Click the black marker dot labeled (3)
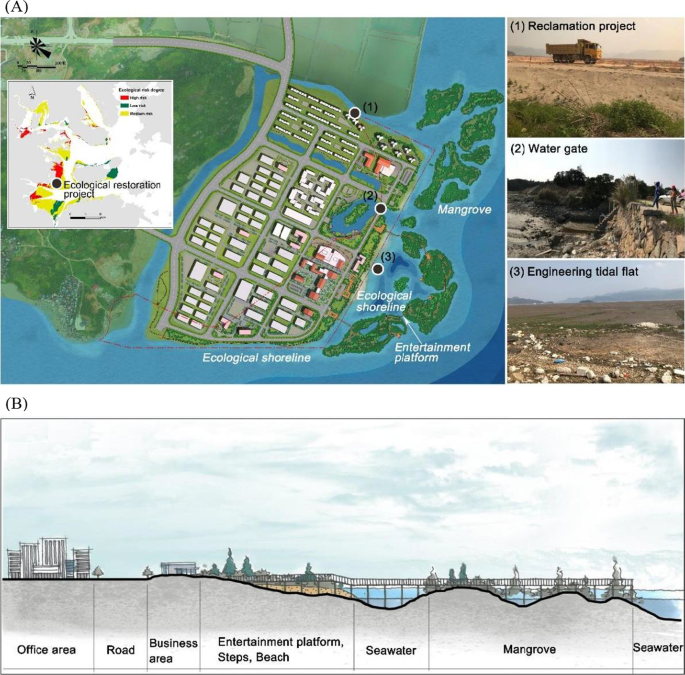Viewport: 685px width, 675px height. 378,269
